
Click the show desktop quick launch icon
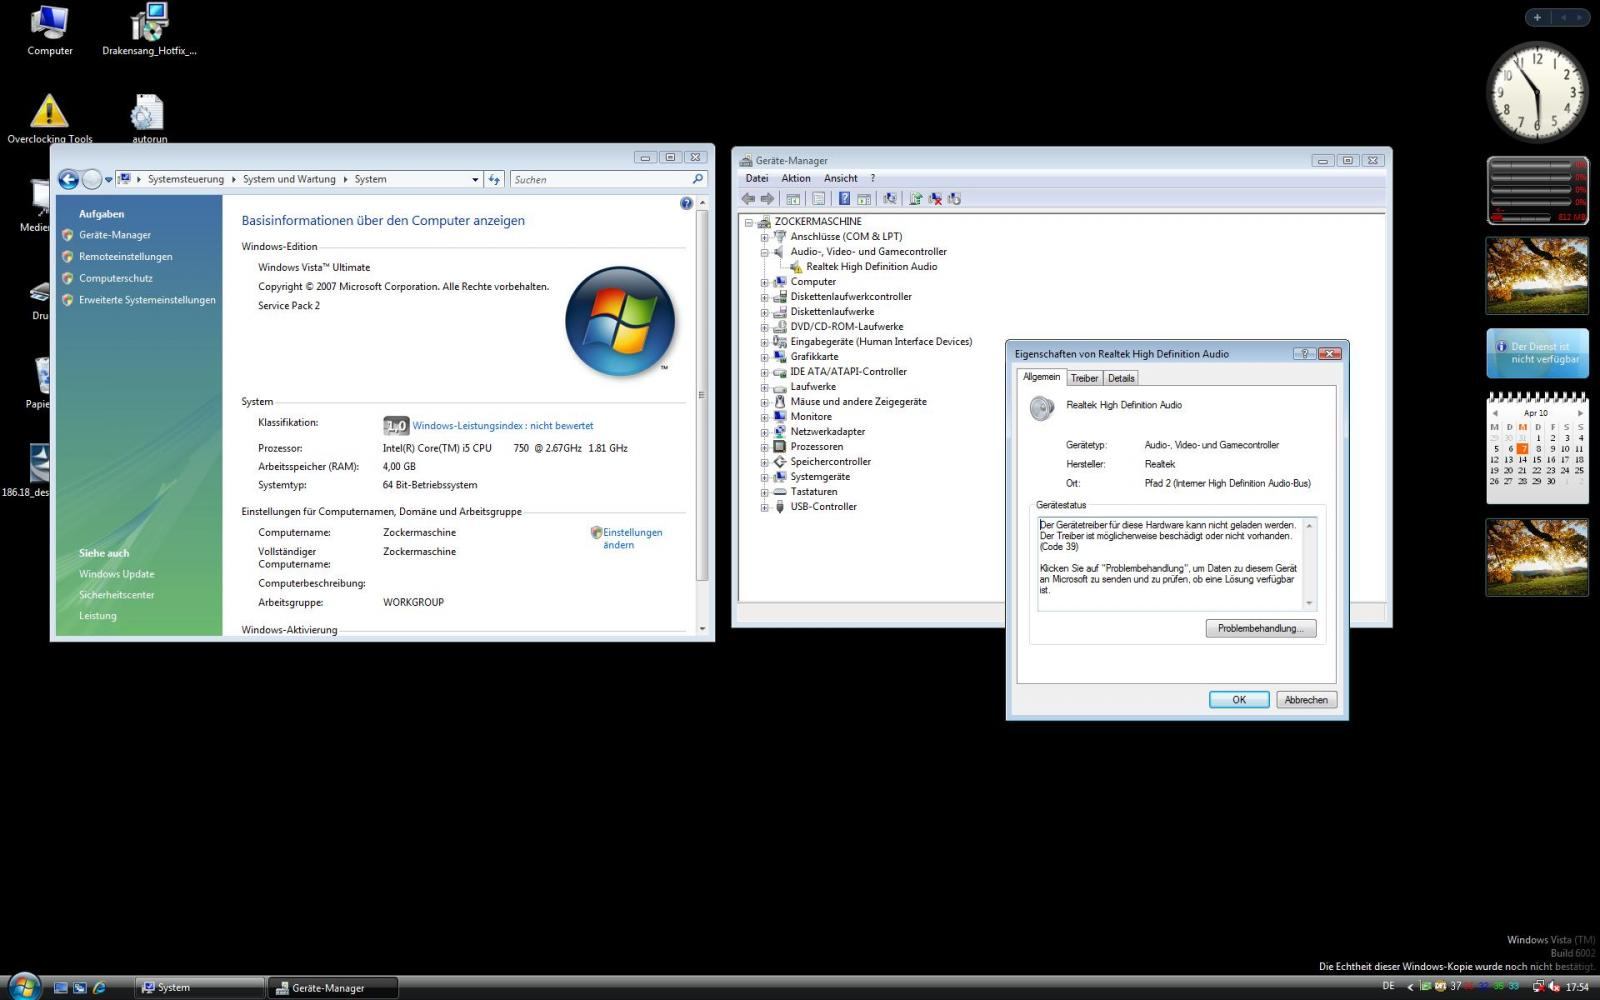pyautogui.click(x=60, y=987)
